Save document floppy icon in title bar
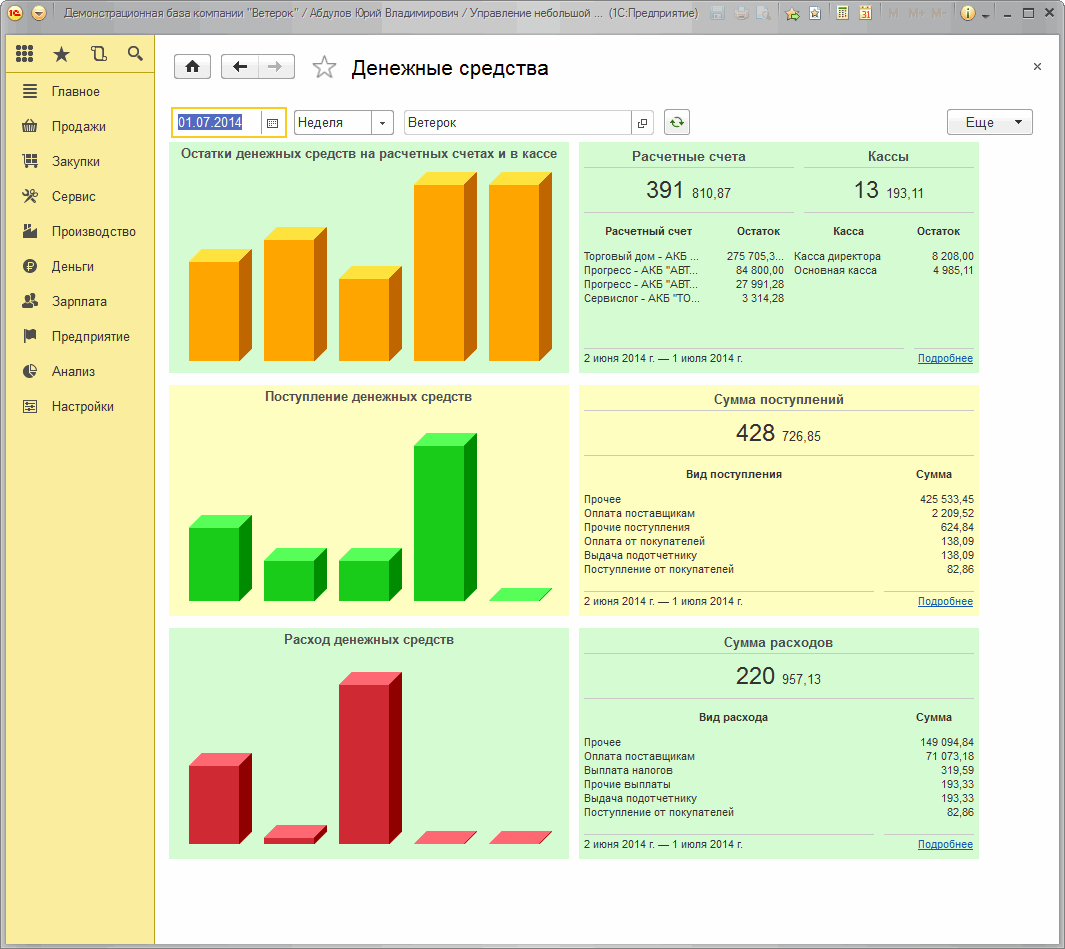The image size is (1065, 949). coord(717,13)
